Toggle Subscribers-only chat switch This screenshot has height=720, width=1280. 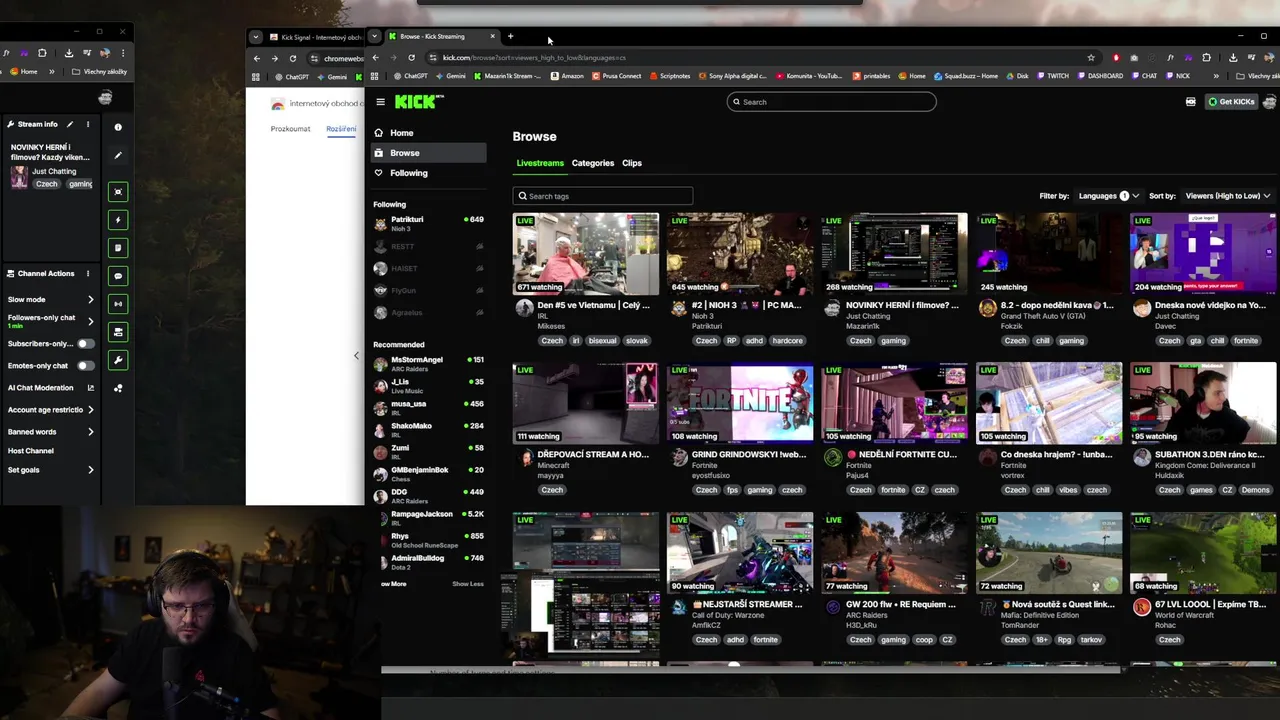(86, 344)
